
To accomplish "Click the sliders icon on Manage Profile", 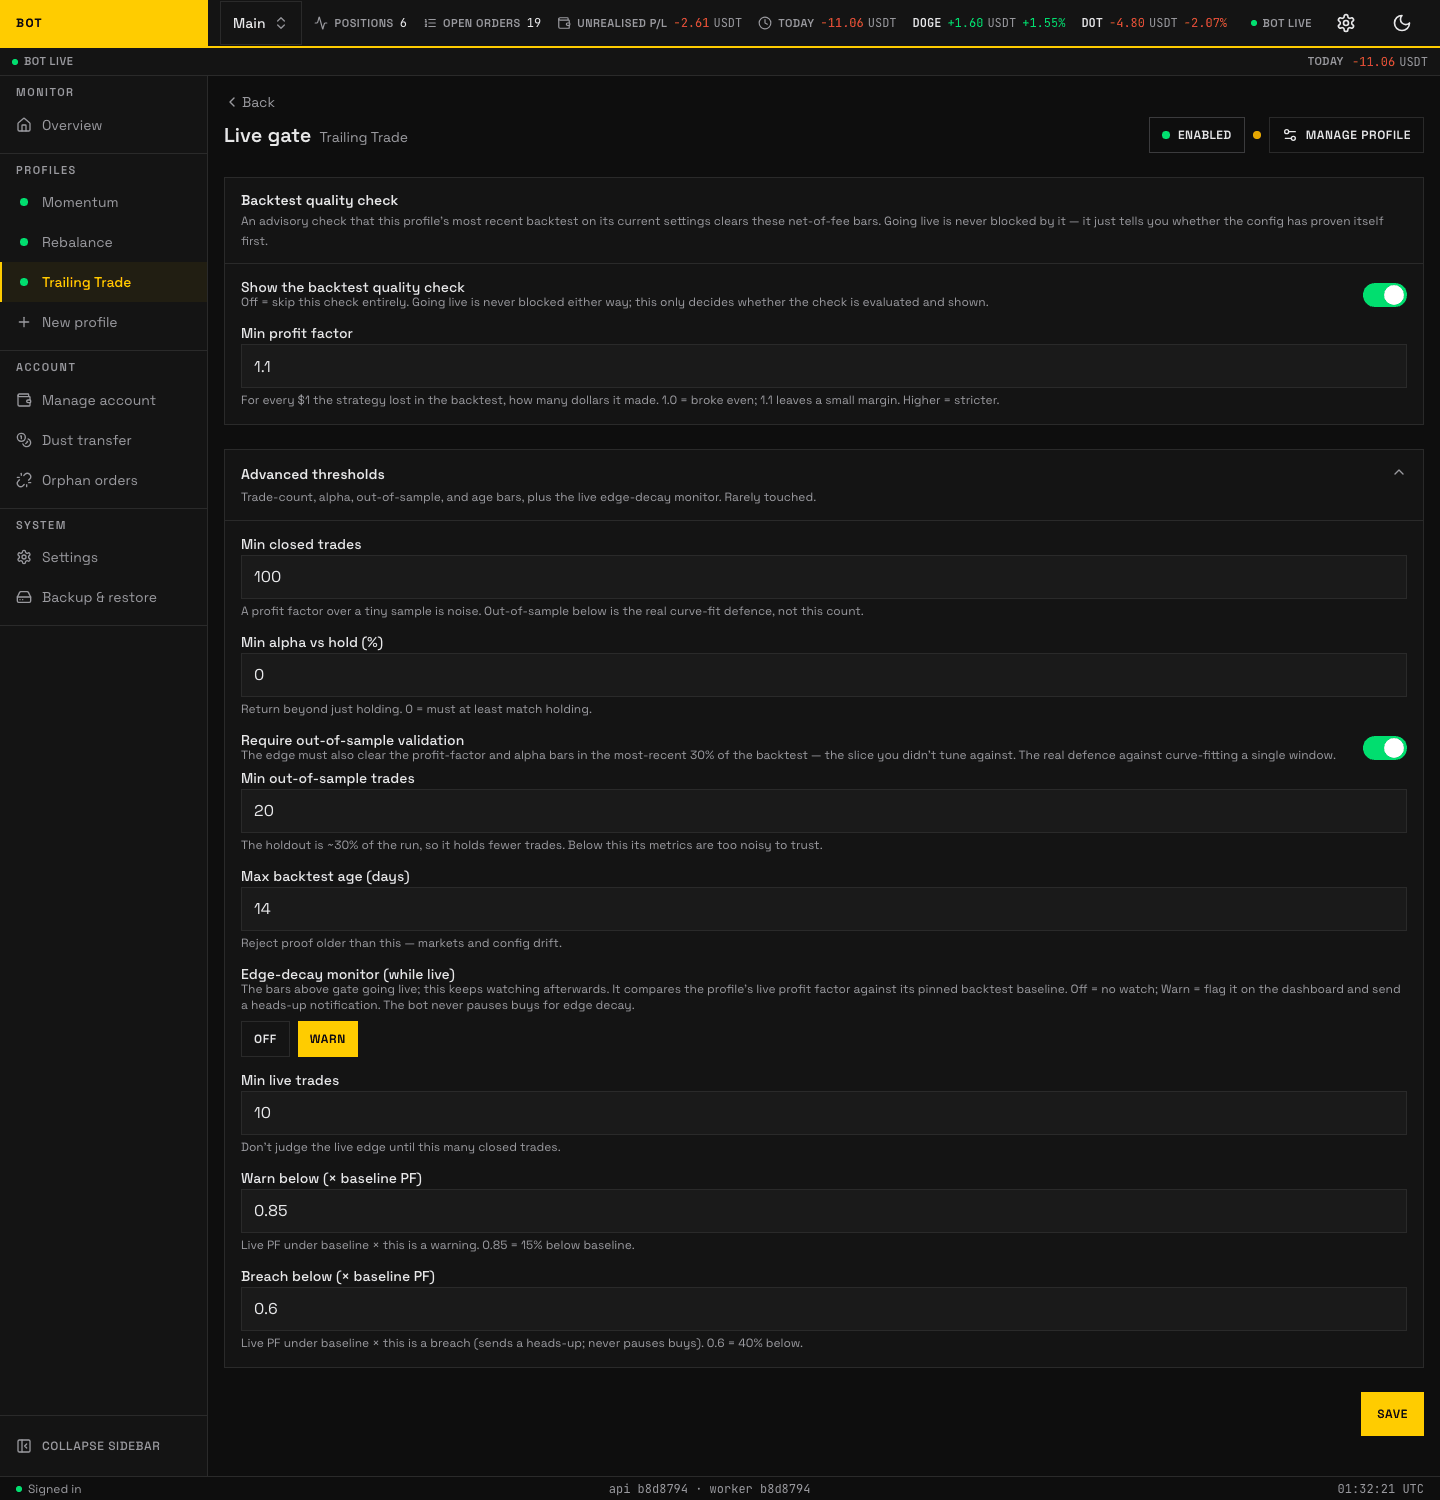I will point(1290,135).
